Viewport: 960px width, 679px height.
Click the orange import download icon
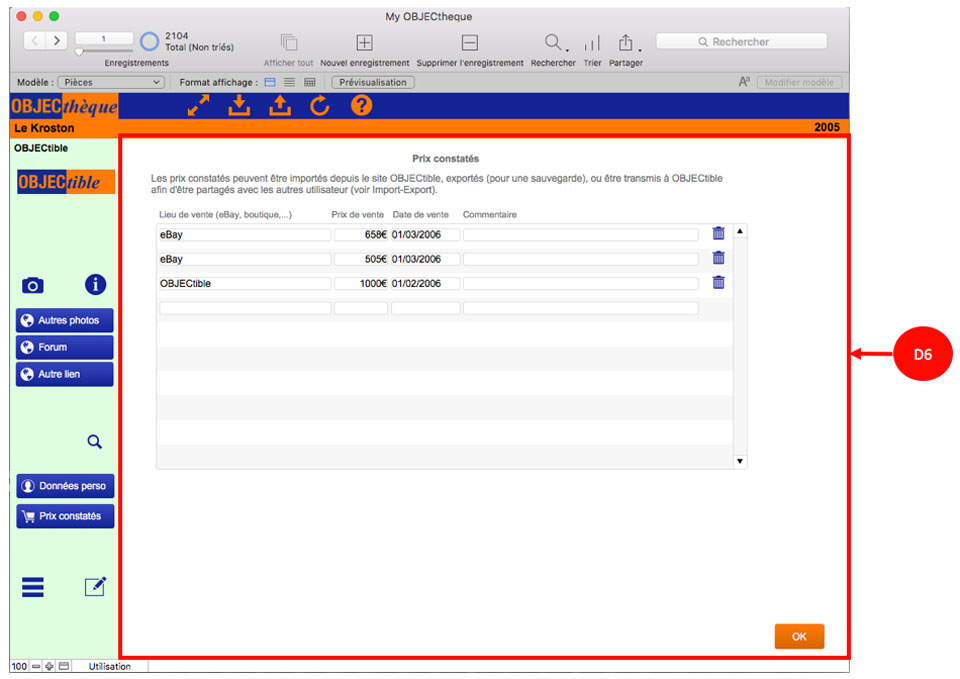[x=239, y=106]
